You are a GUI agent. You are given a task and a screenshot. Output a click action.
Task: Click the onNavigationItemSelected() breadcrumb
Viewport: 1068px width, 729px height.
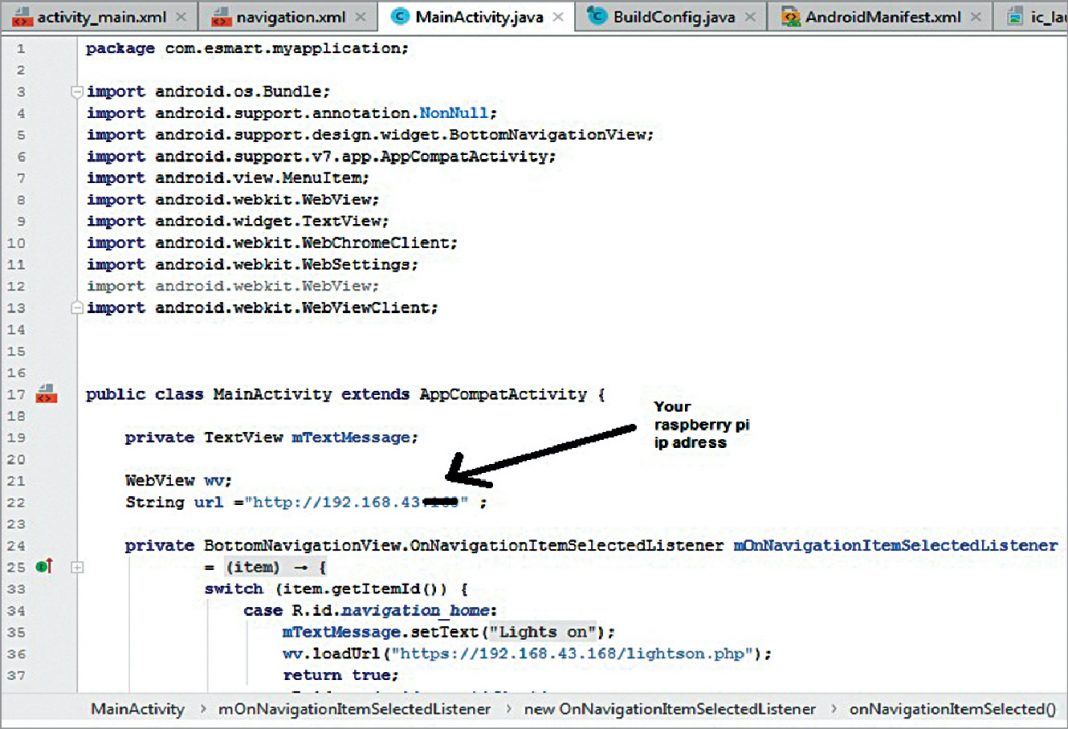pos(951,709)
